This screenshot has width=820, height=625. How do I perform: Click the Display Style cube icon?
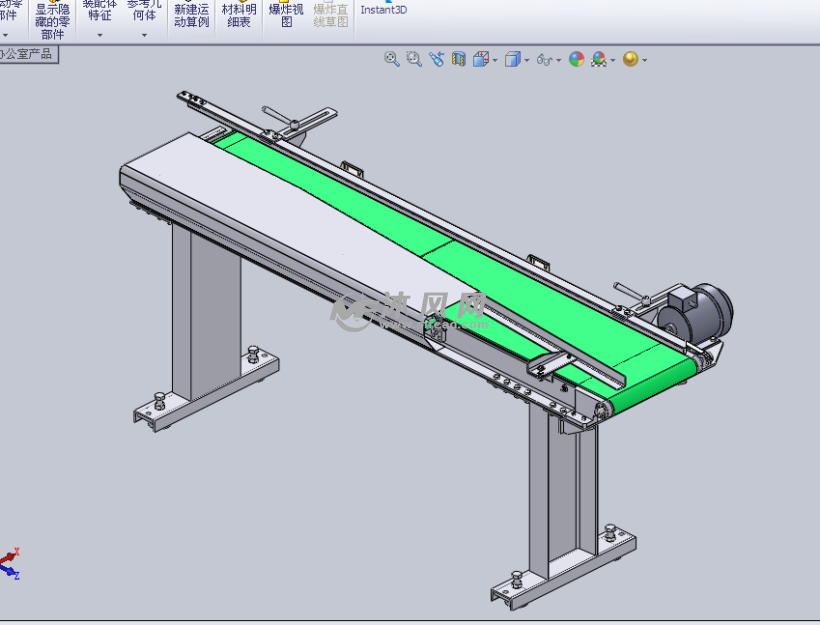point(512,58)
